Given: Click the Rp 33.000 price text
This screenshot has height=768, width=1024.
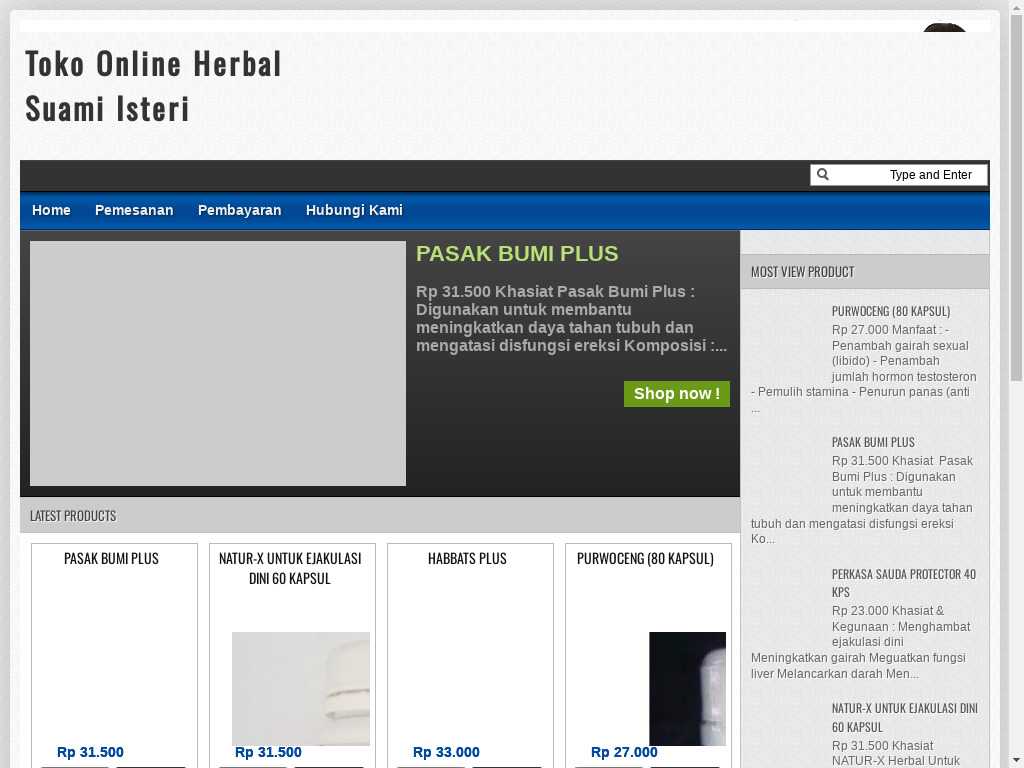Looking at the screenshot, I should pyautogui.click(x=446, y=752).
